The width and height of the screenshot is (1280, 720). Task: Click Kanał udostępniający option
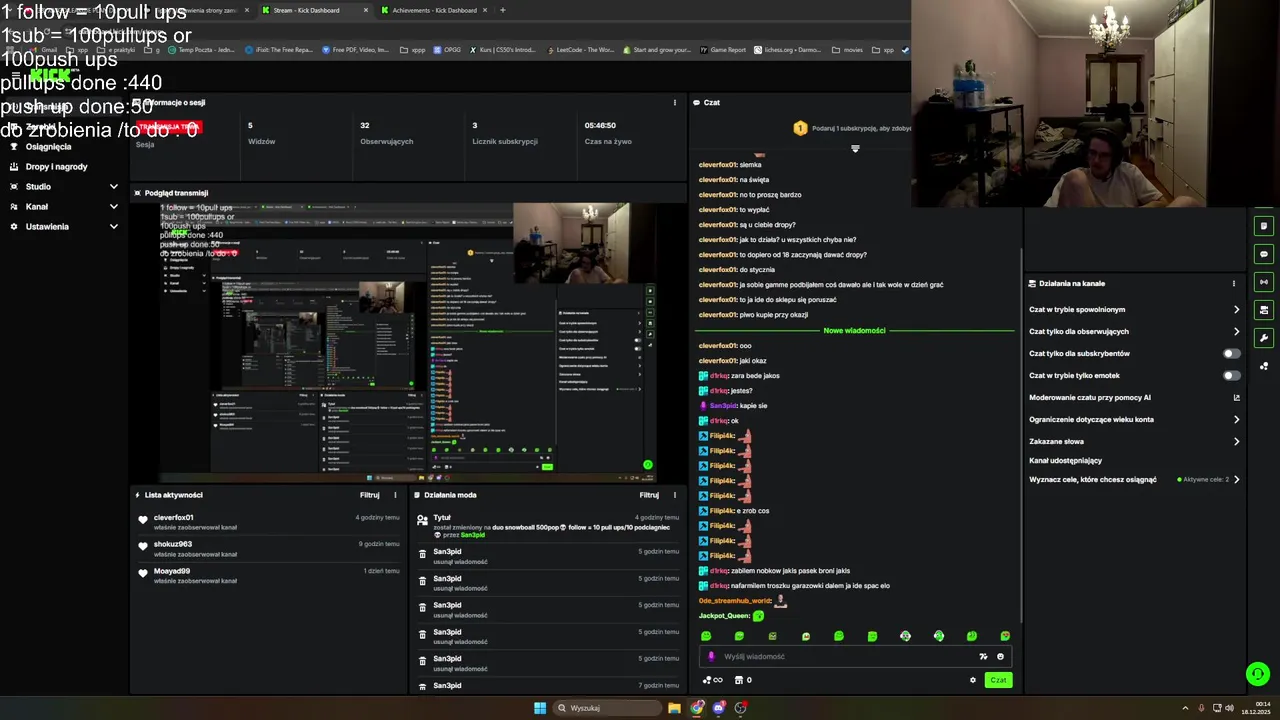(x=1065, y=460)
